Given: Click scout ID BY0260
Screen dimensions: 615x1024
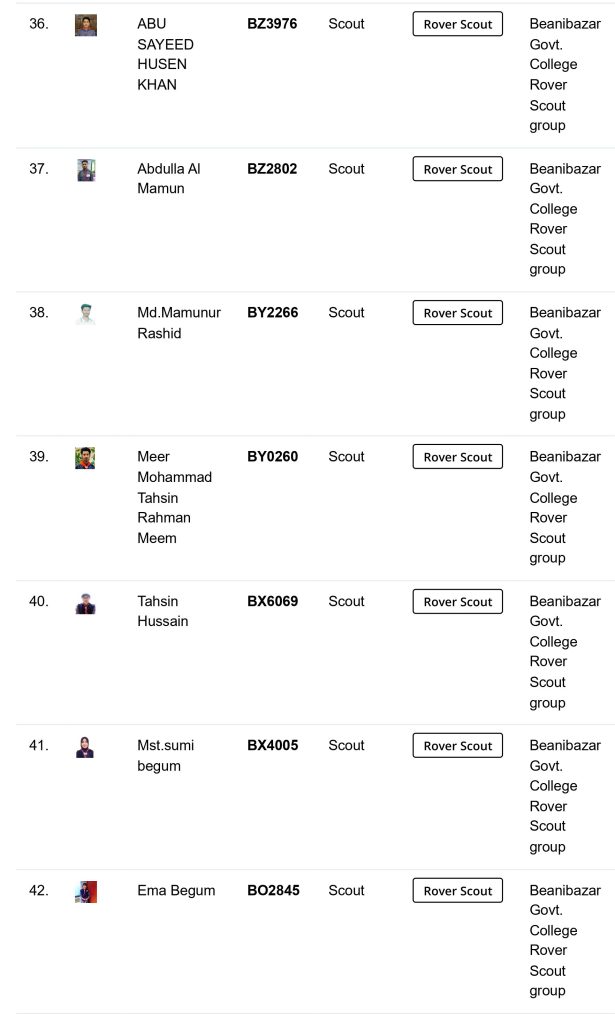Looking at the screenshot, I should 272,457.
